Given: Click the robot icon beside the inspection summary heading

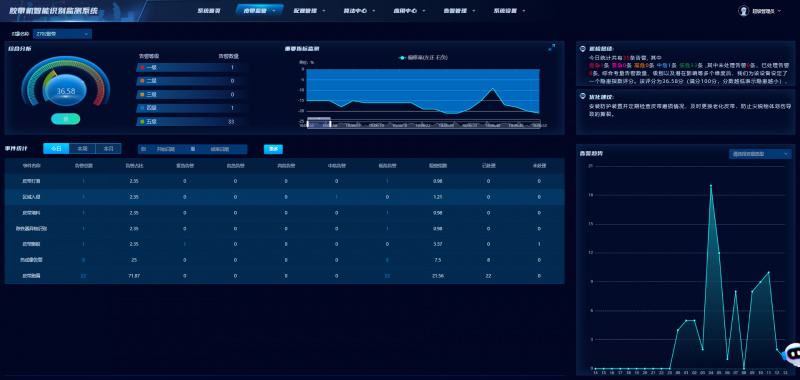Looking at the screenshot, I should pyautogui.click(x=583, y=49).
